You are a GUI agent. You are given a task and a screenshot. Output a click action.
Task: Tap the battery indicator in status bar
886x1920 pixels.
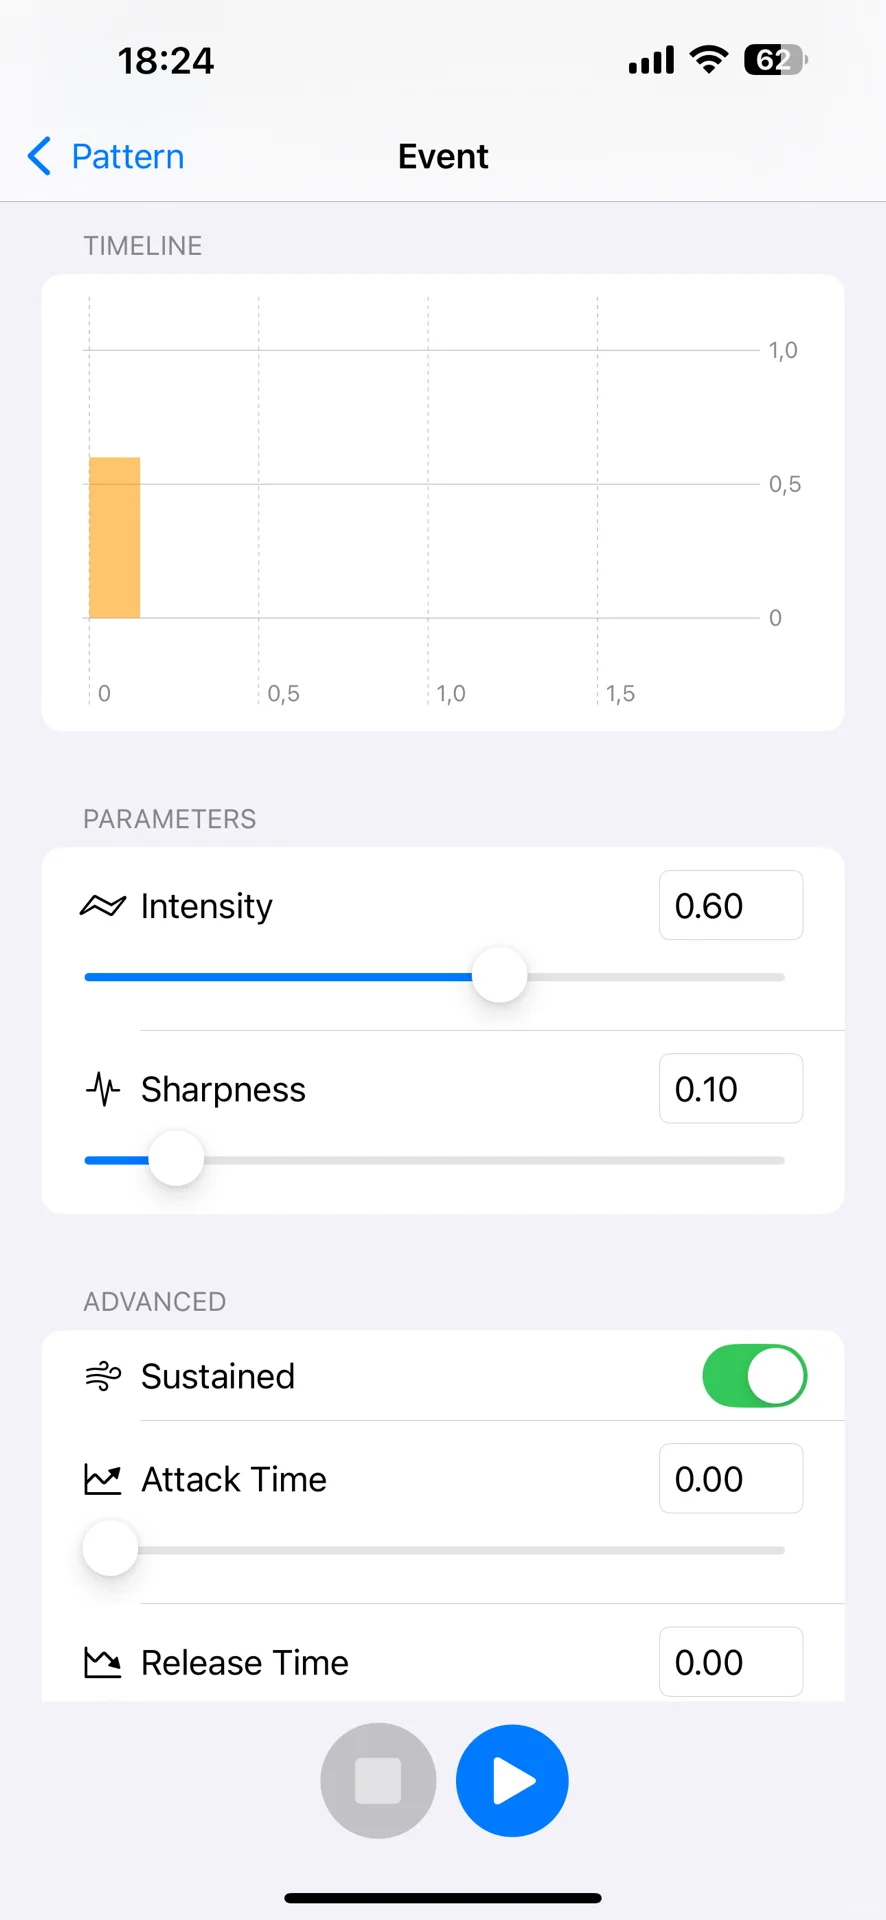pyautogui.click(x=774, y=61)
